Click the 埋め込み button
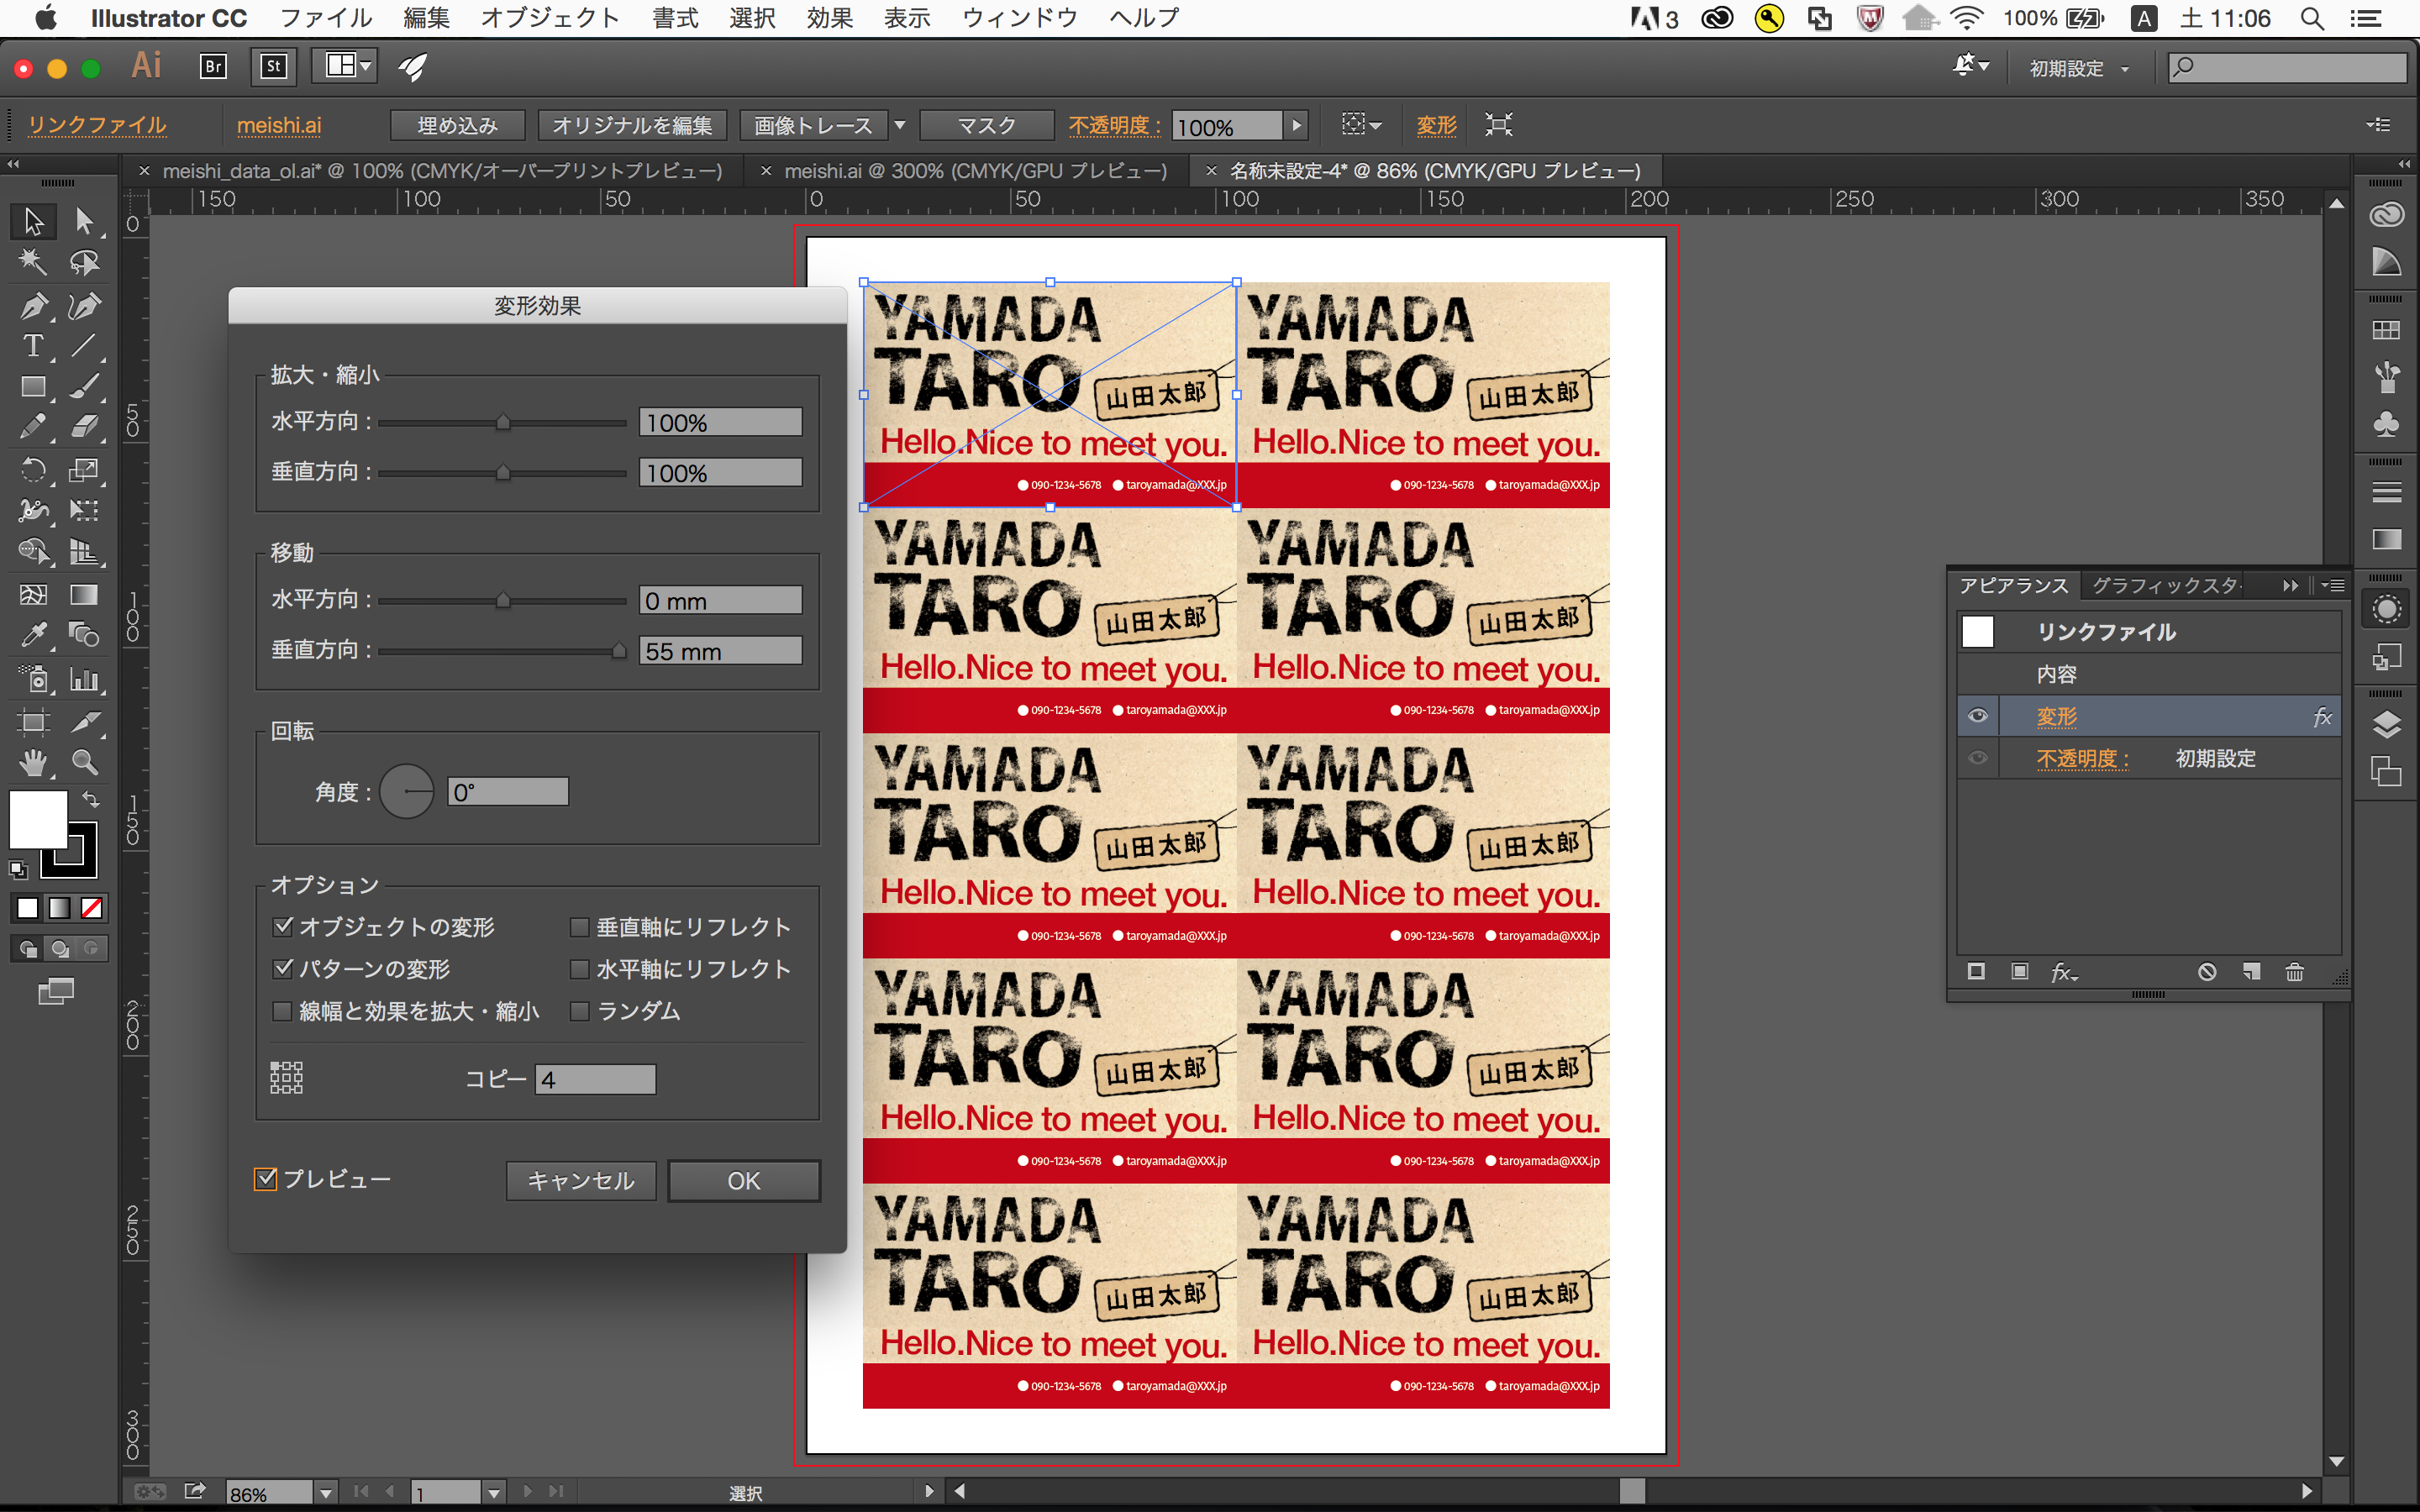 coord(457,125)
